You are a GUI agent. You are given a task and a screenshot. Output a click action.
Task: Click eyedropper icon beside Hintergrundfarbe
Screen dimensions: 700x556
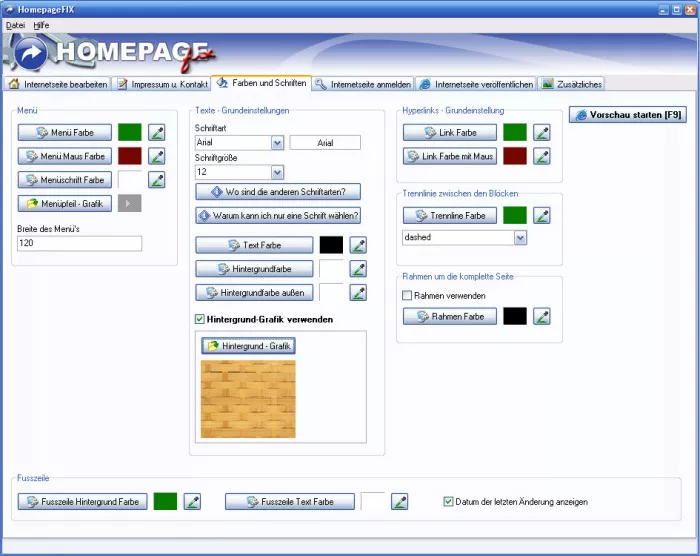coord(358,269)
